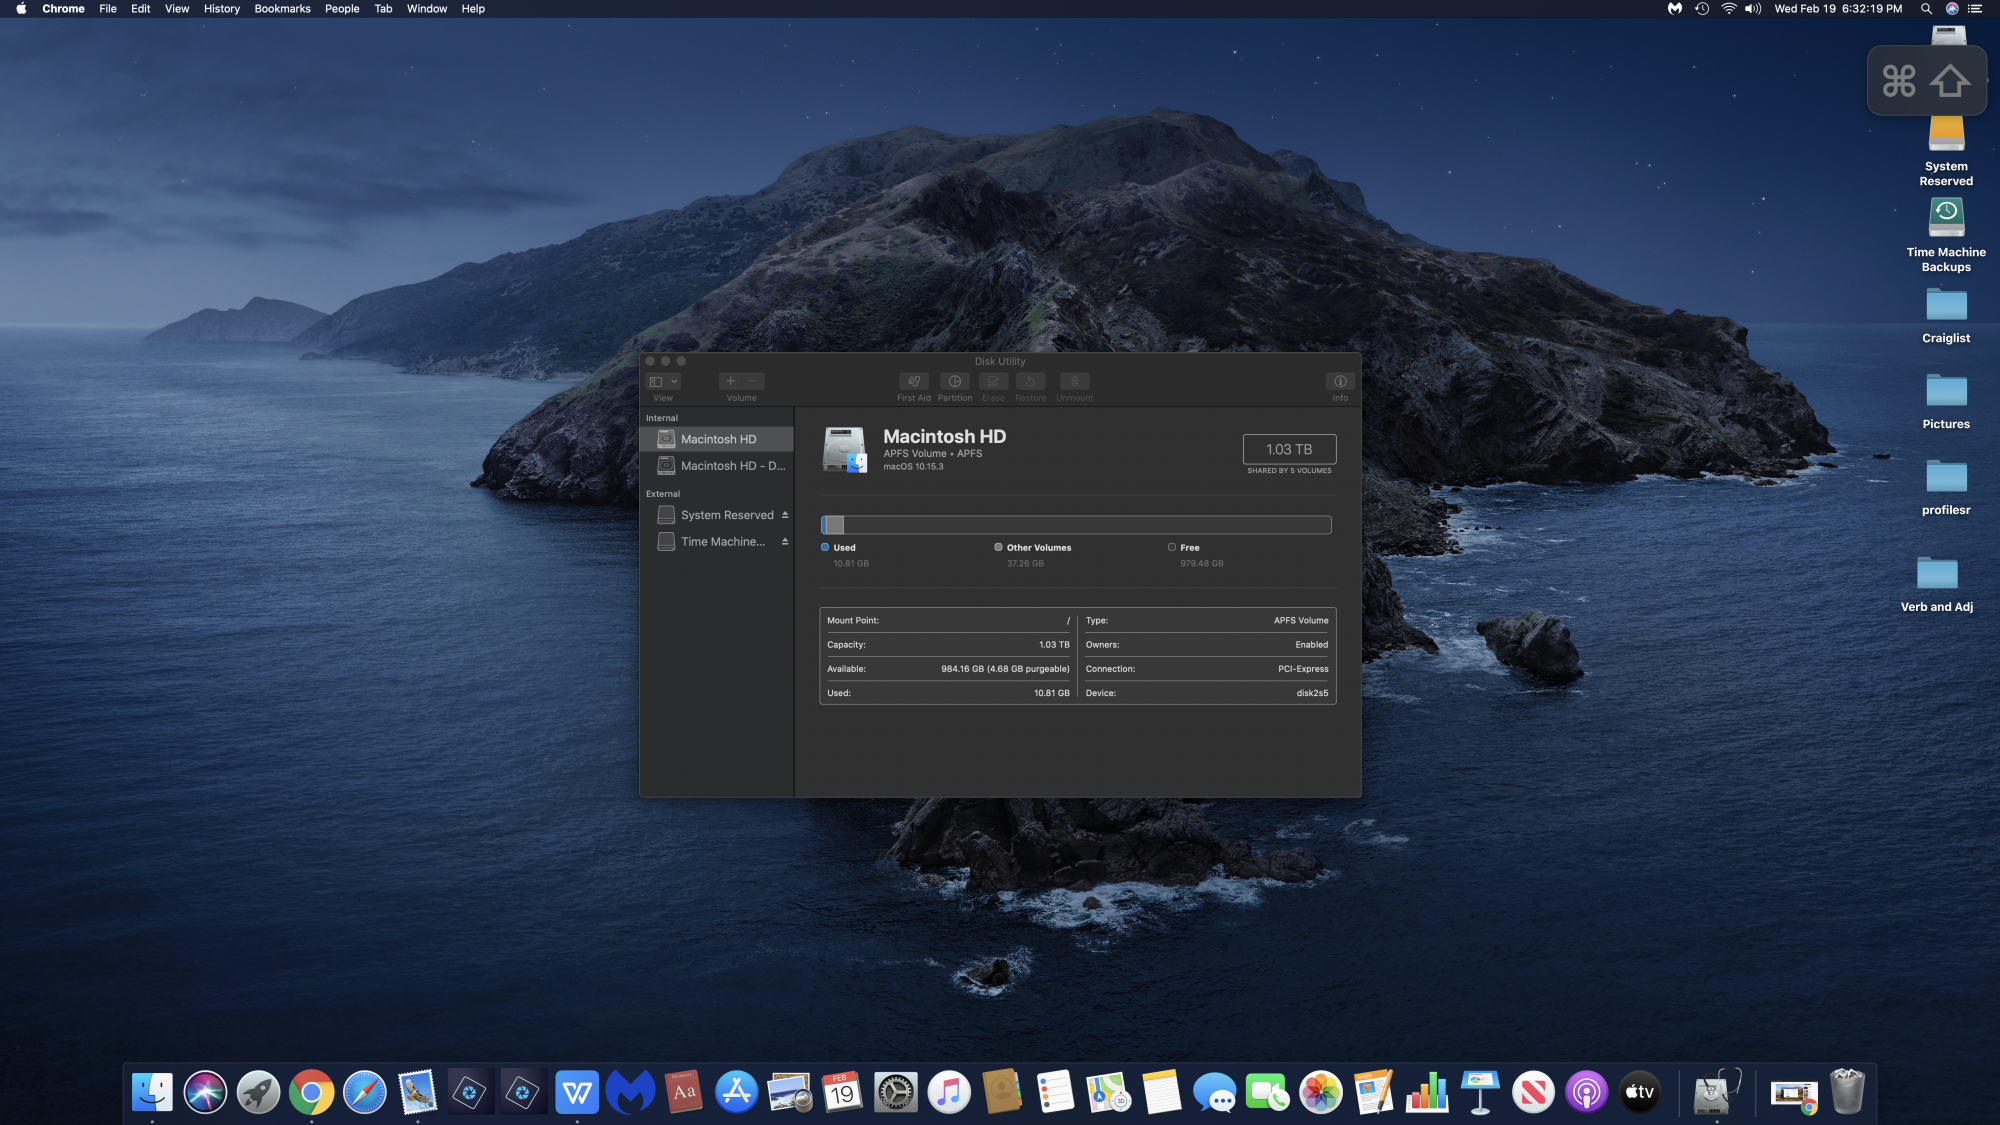Open the History menu
Image resolution: width=2000 pixels, height=1125 pixels.
(x=221, y=9)
